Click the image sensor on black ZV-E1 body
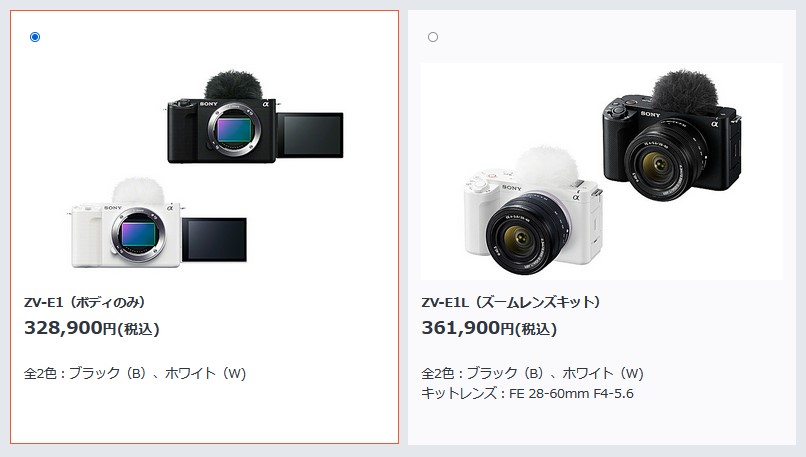This screenshot has width=806, height=457. (234, 130)
